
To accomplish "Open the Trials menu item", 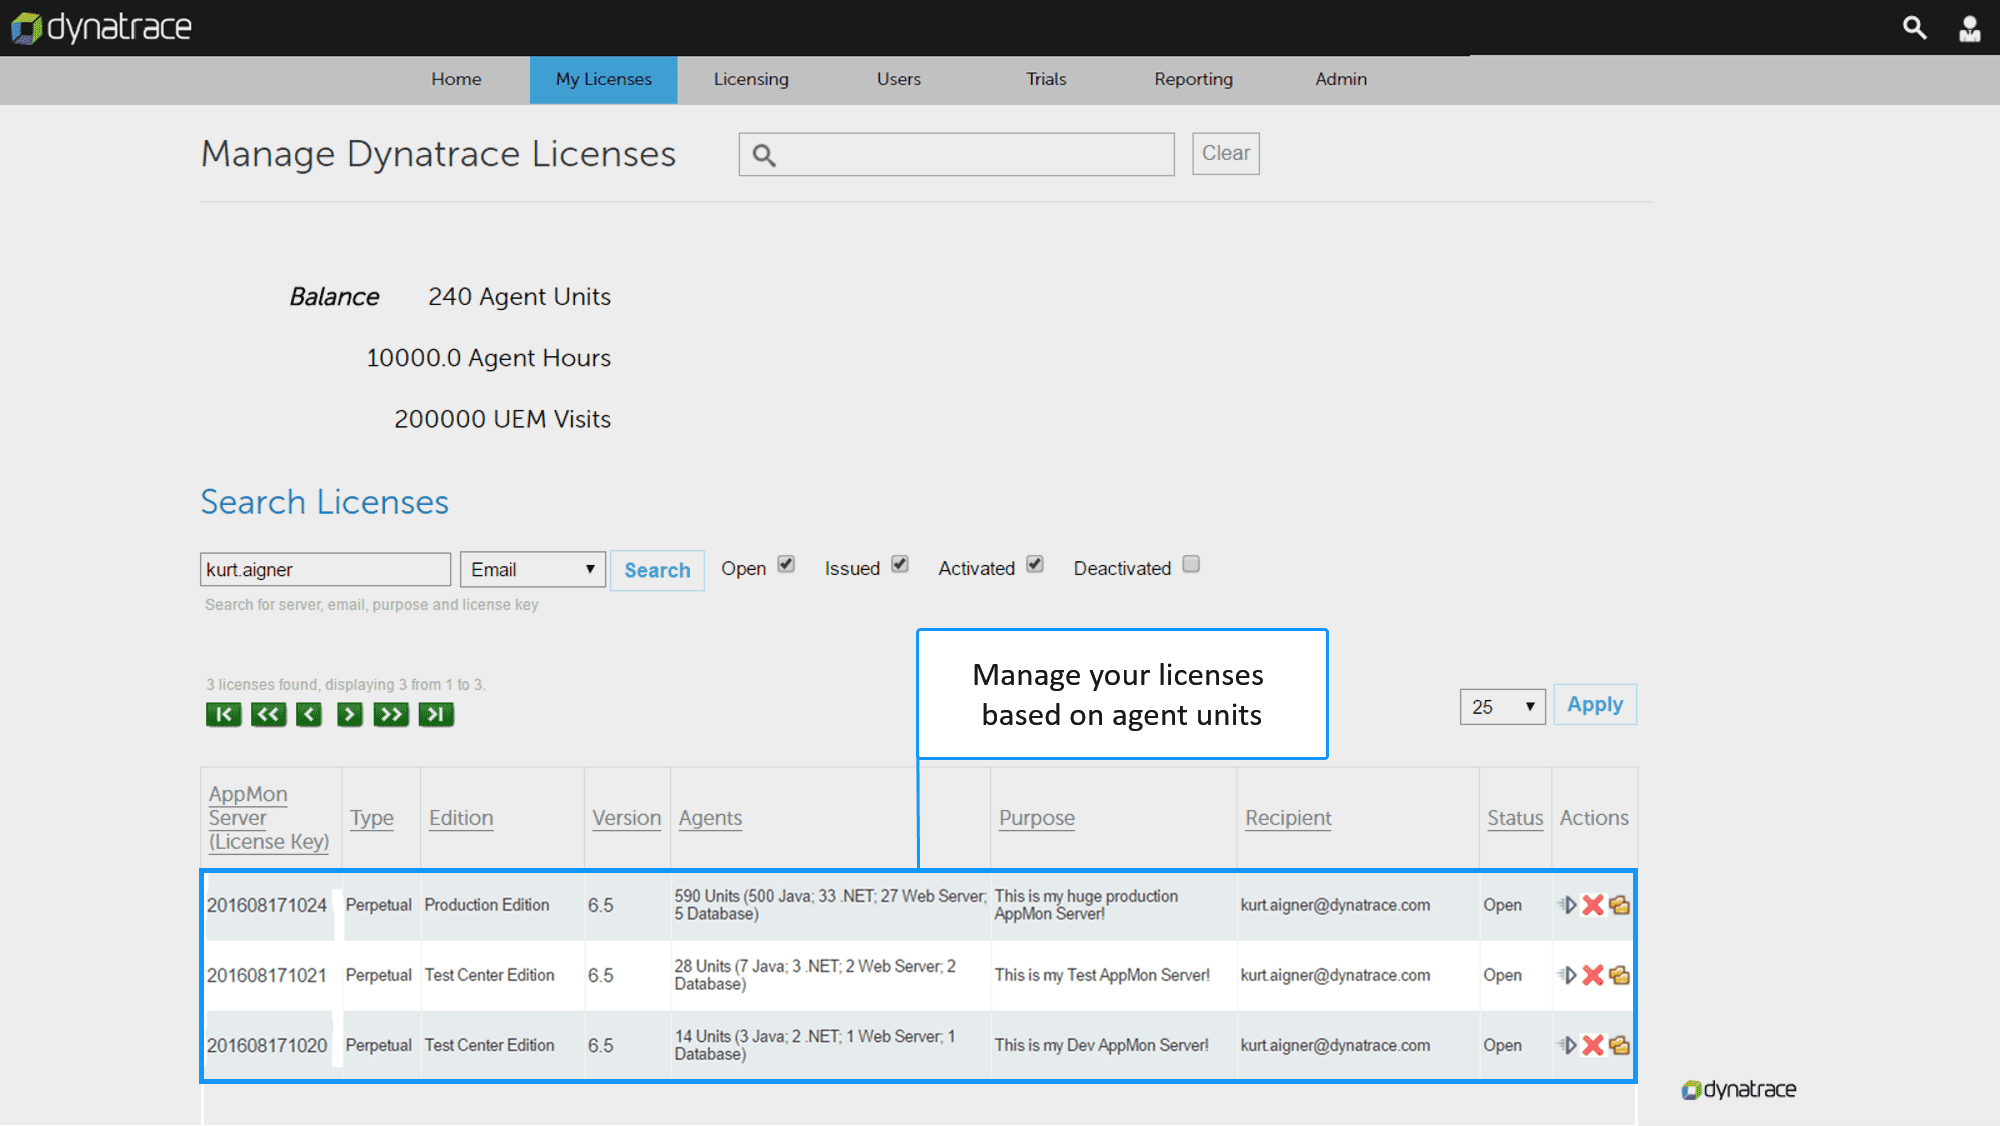I will pyautogui.click(x=1046, y=79).
